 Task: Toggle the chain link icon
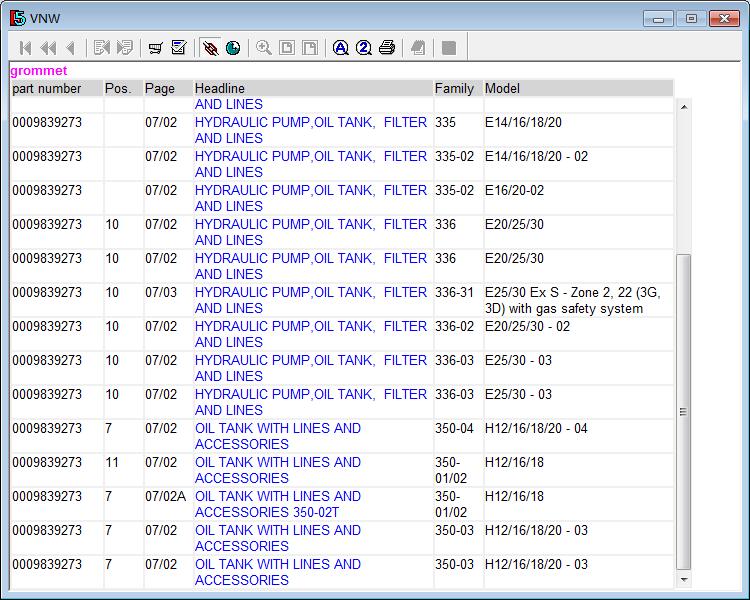pos(210,48)
